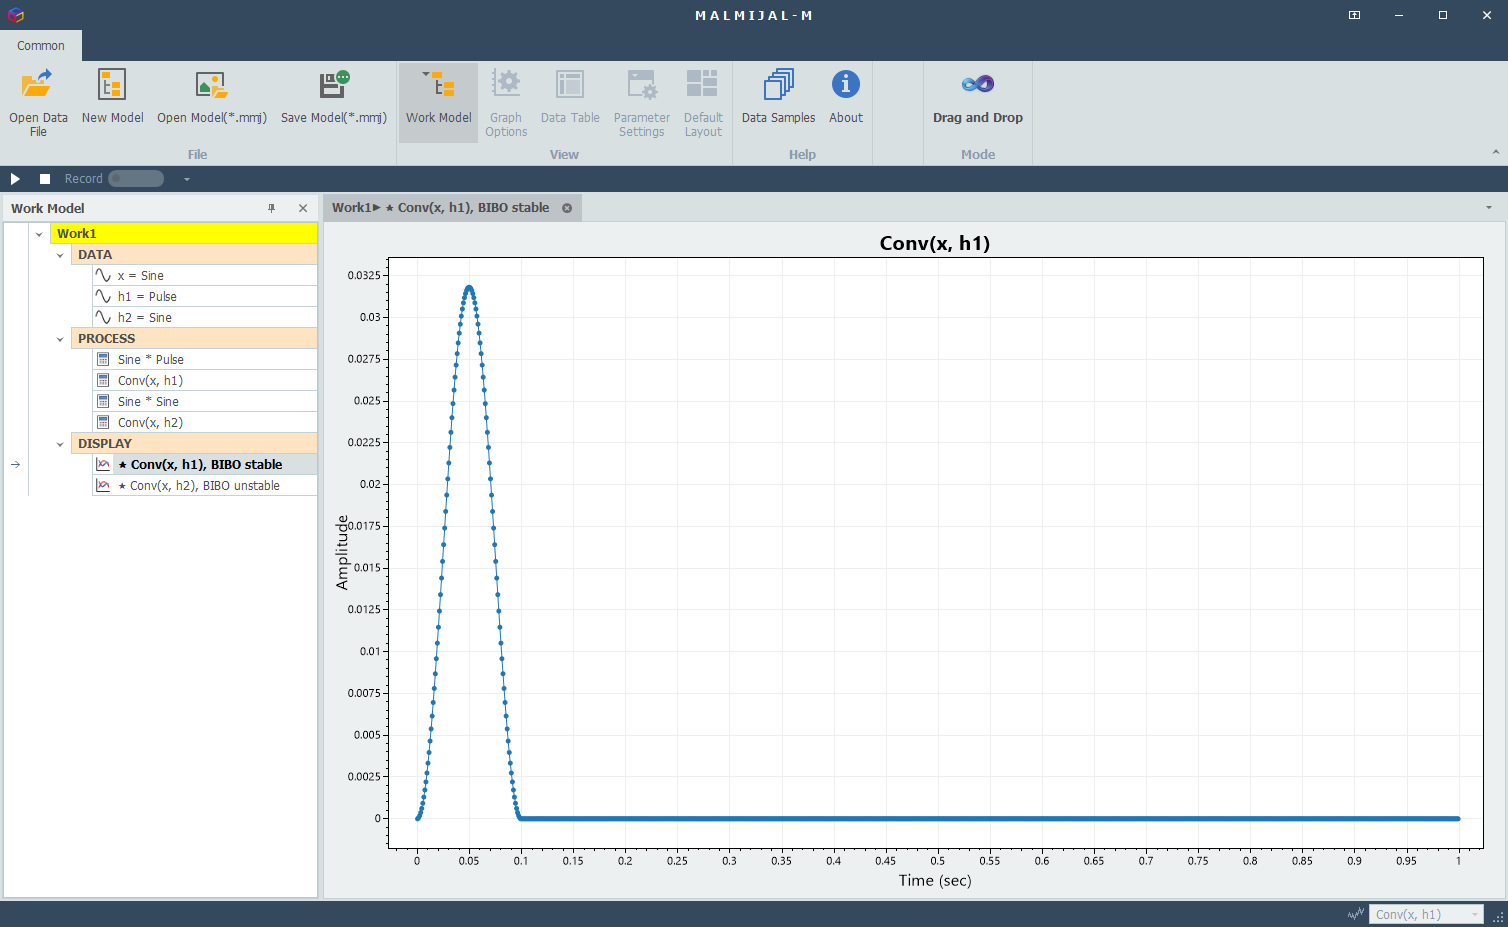Click chart icon of Conv(x, h2) display
The height and width of the screenshot is (927, 1508).
103,486
